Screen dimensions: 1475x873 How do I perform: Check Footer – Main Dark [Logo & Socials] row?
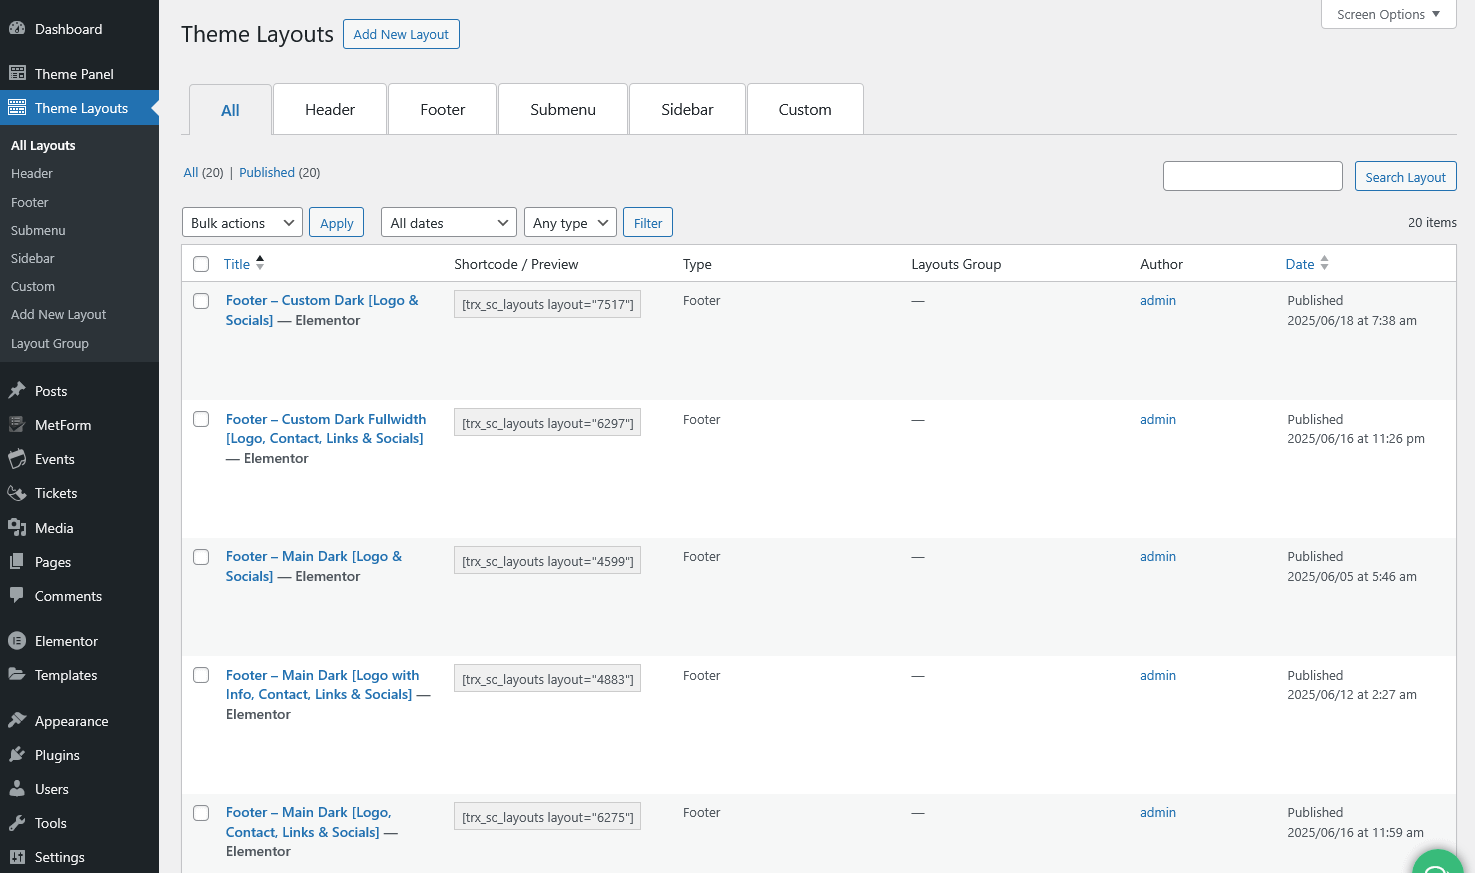(x=201, y=557)
